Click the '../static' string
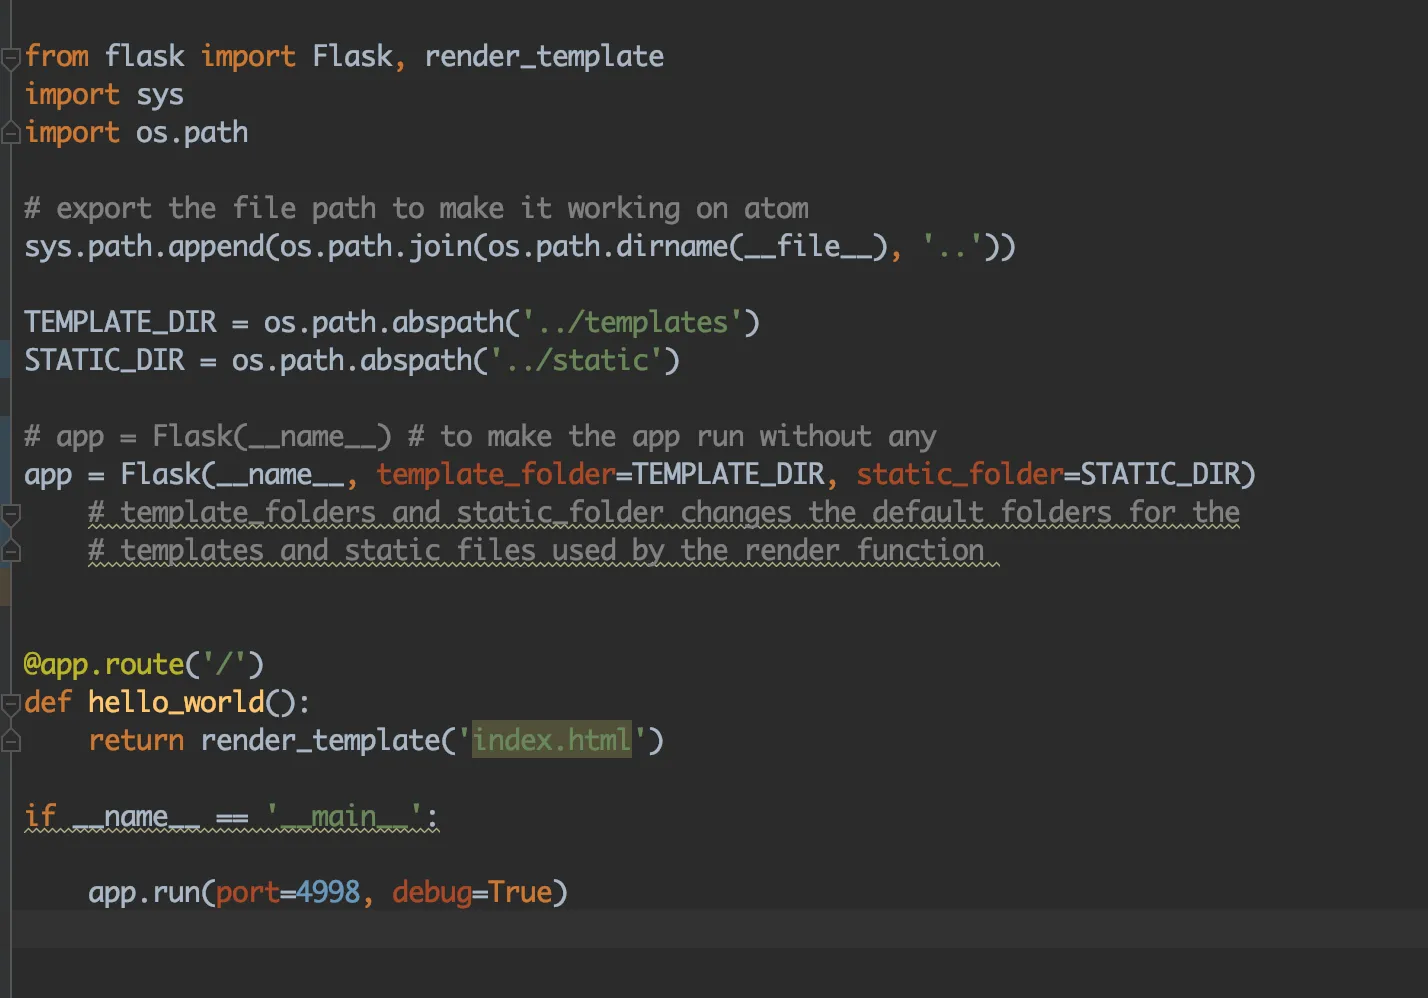The image size is (1428, 998). tap(576, 360)
